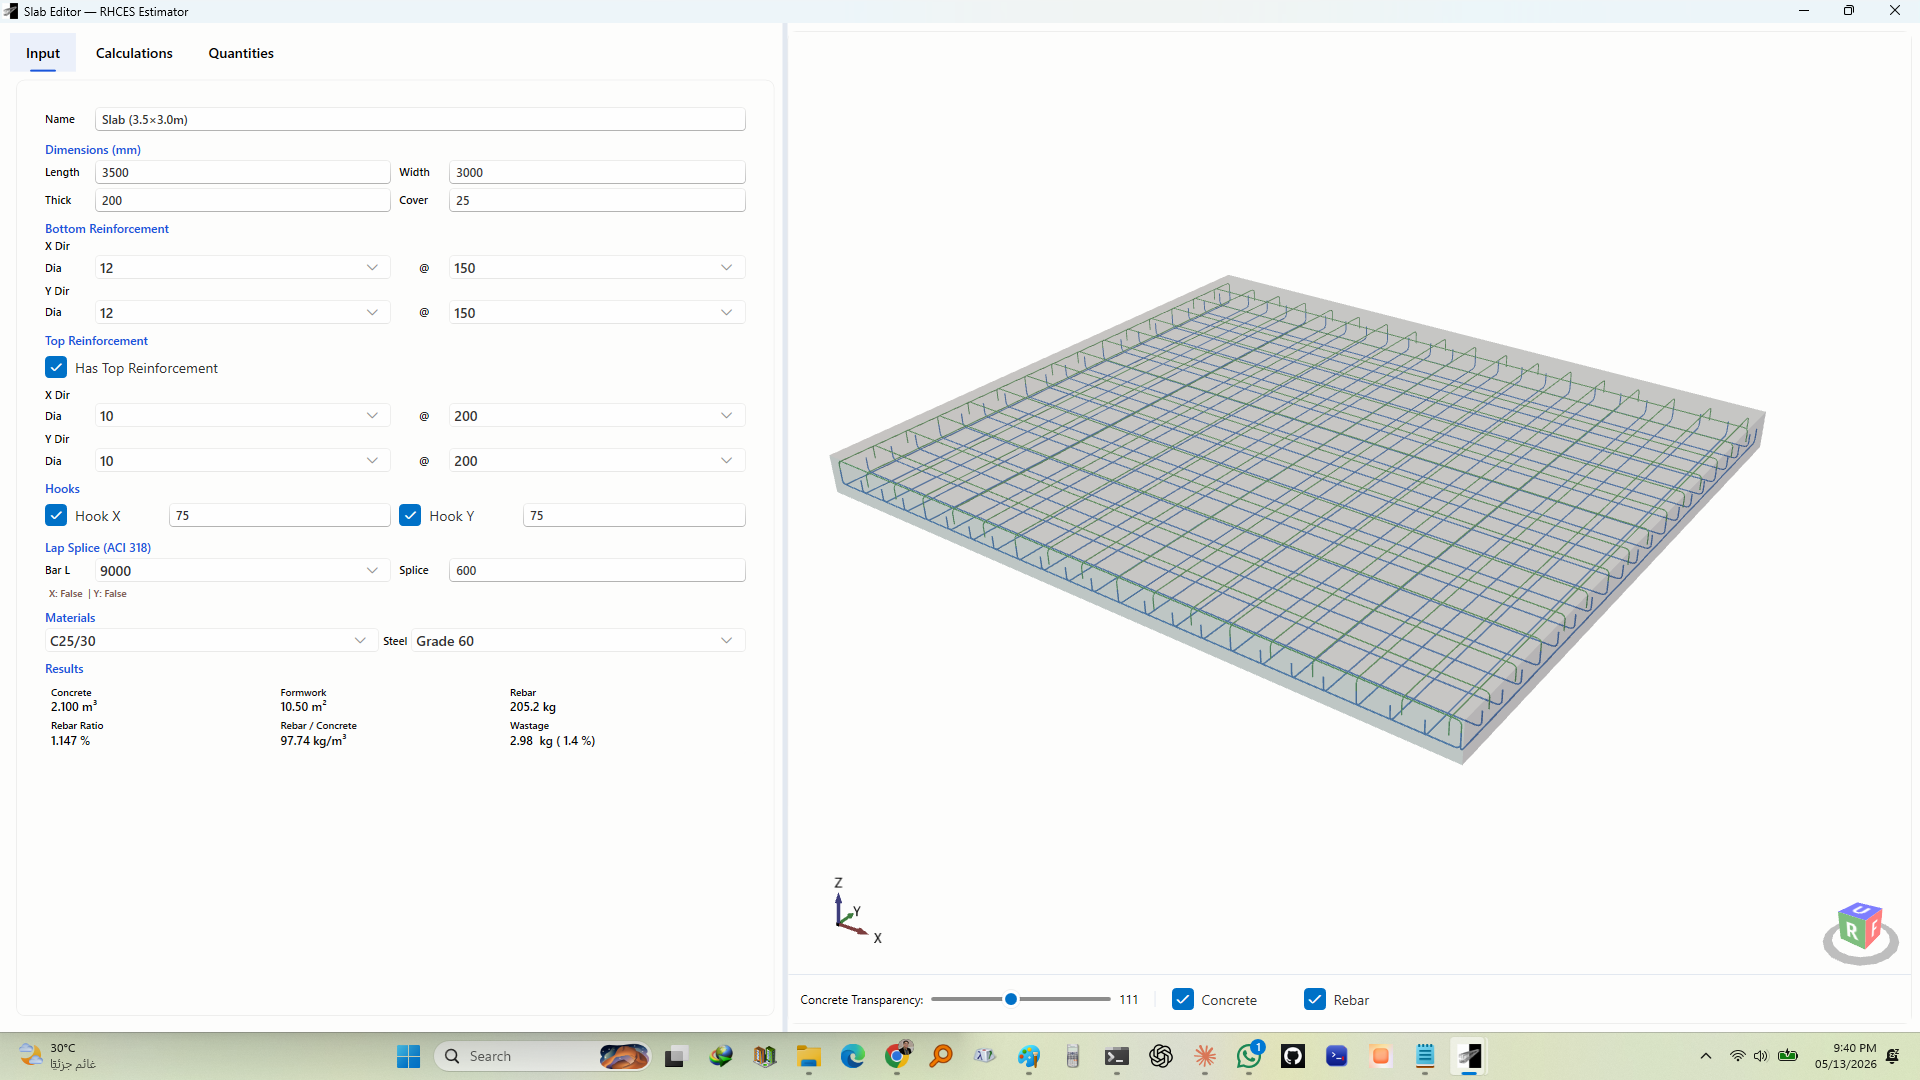Open the buildings app icon in taskbar
The height and width of the screenshot is (1080, 1920).
[x=764, y=1056]
